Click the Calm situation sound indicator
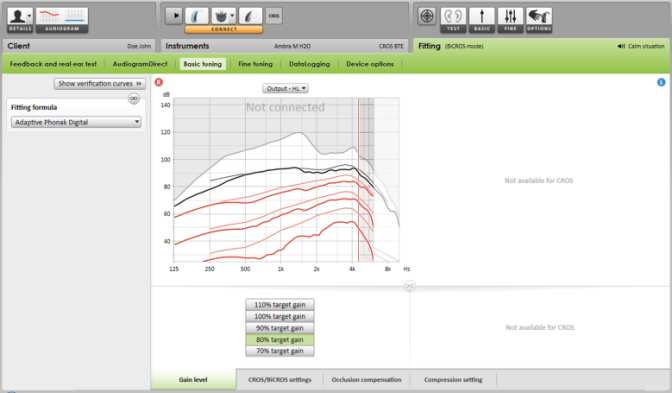Viewport: 672px width, 393px height. 641,46
